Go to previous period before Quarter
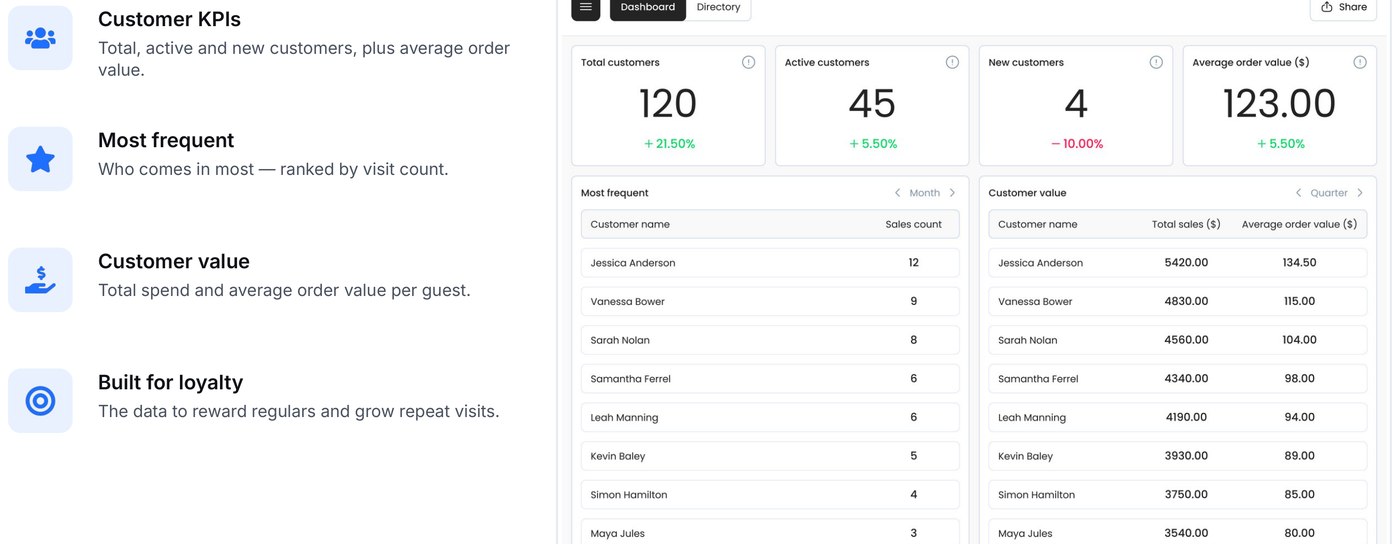The width and height of the screenshot is (1400, 544). (1299, 193)
